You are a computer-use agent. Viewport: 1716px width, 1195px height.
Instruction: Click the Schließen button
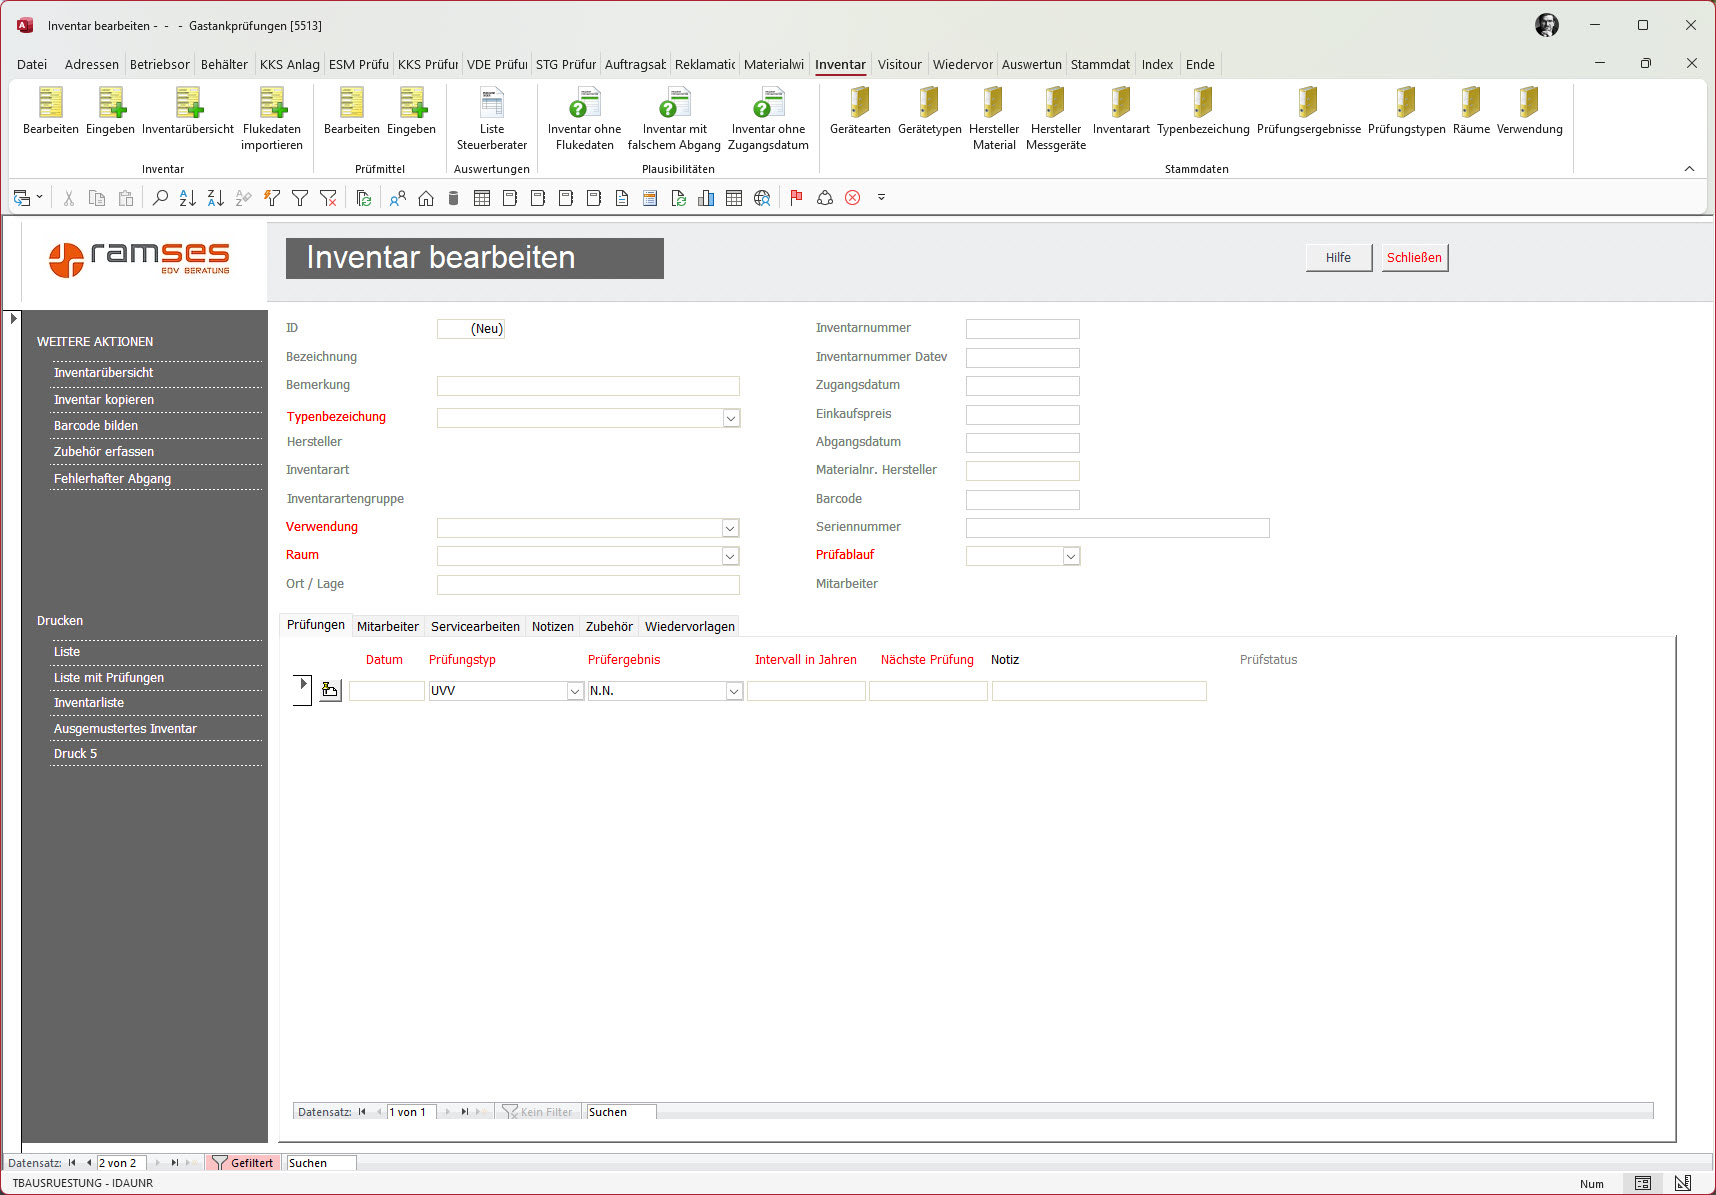click(1414, 258)
